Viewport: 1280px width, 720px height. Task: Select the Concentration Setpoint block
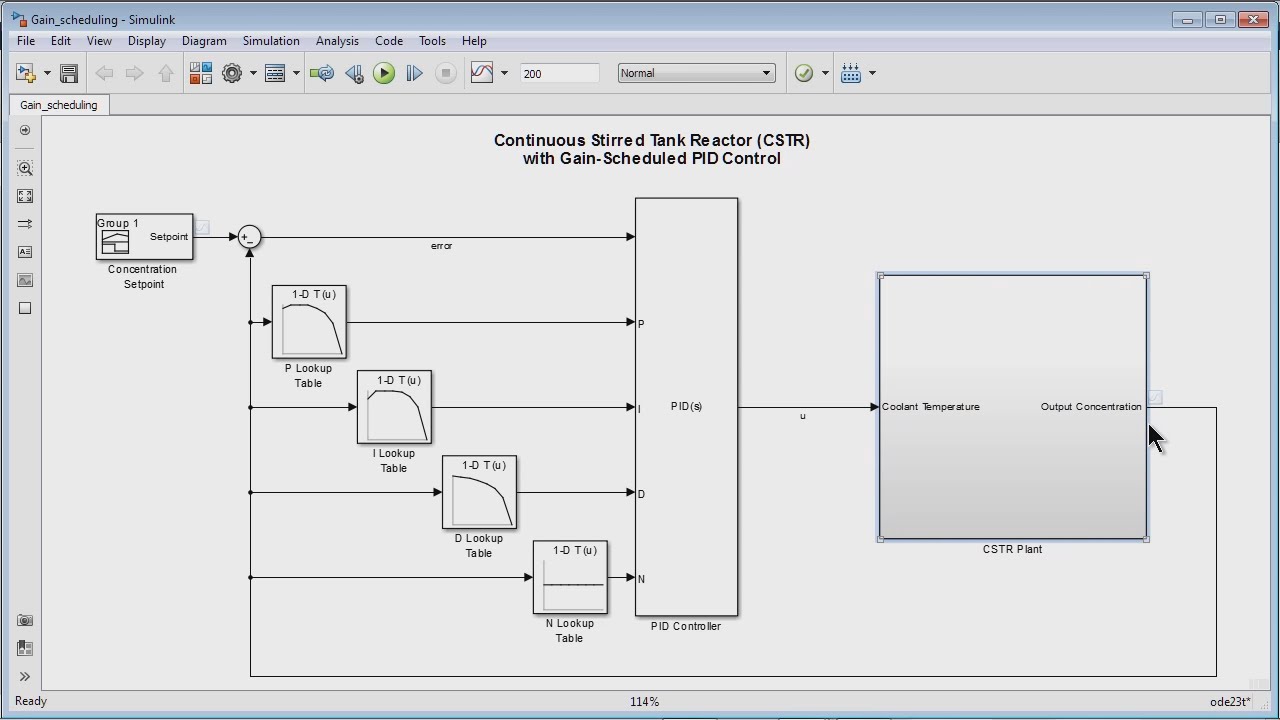[x=144, y=237]
